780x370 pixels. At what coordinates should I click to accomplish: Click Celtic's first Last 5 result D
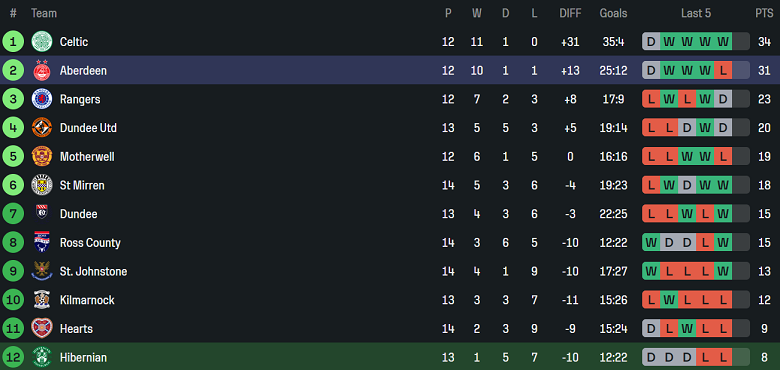(x=651, y=41)
